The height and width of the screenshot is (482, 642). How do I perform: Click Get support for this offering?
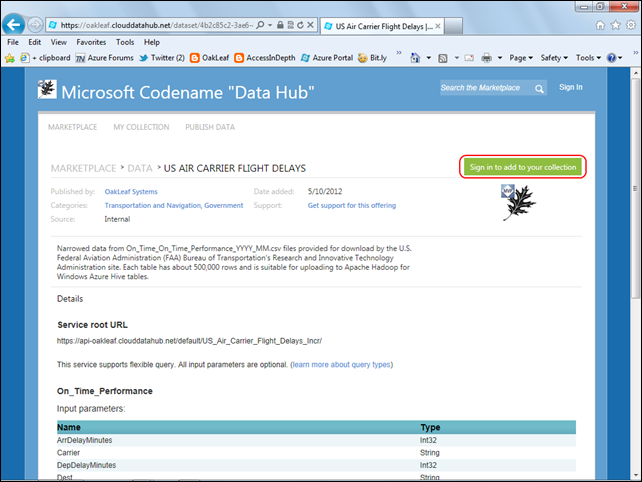click(x=352, y=206)
